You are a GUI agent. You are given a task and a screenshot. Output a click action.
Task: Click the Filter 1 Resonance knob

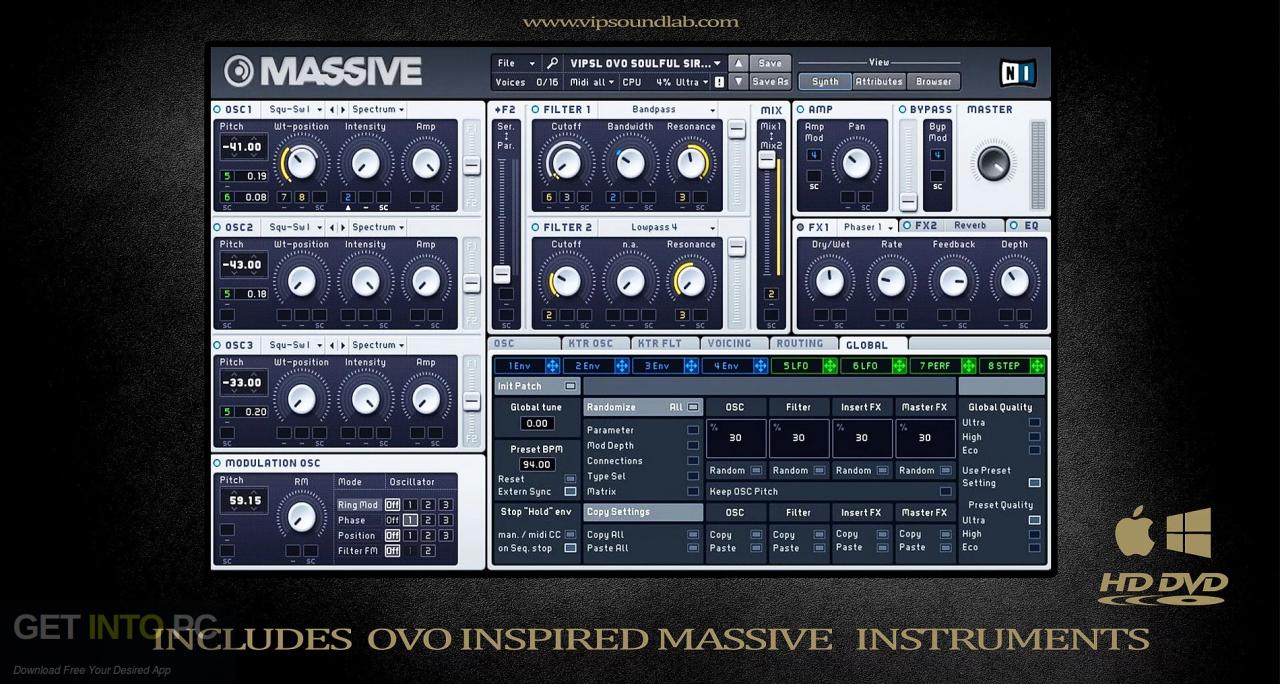coord(691,163)
